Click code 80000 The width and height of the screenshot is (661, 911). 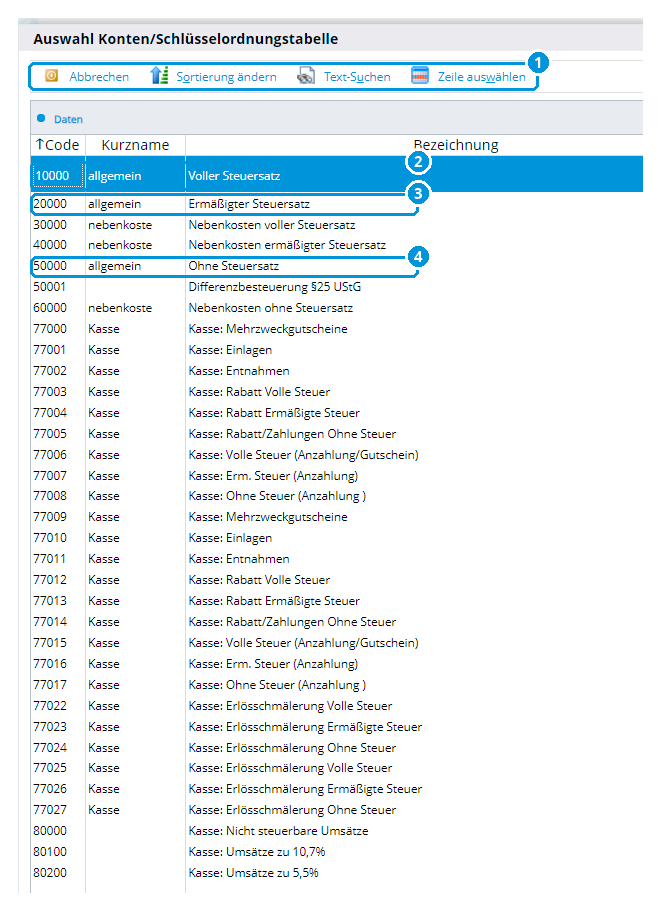coord(50,831)
